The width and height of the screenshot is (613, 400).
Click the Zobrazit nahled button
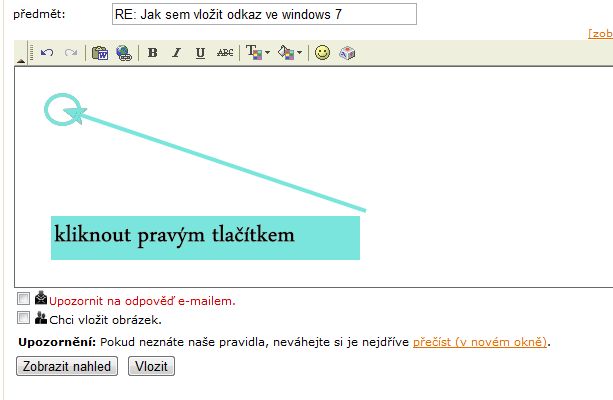pyautogui.click(x=67, y=366)
